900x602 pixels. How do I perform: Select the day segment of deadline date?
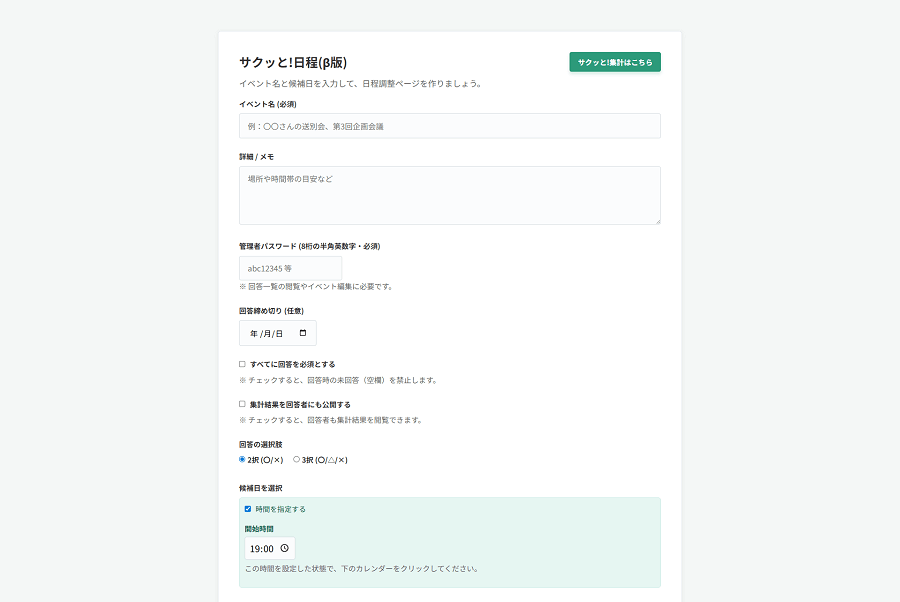(x=279, y=333)
